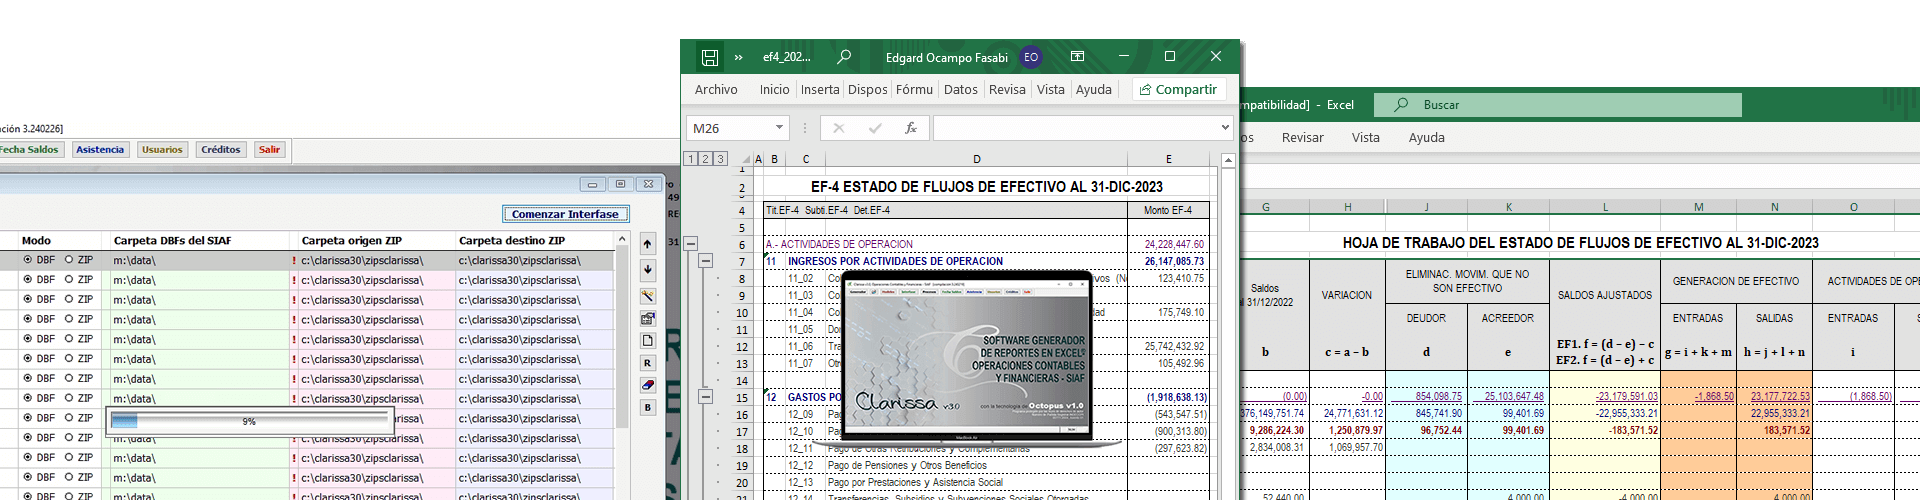Open the Archivo menu
This screenshot has width=1920, height=500.
716,89
